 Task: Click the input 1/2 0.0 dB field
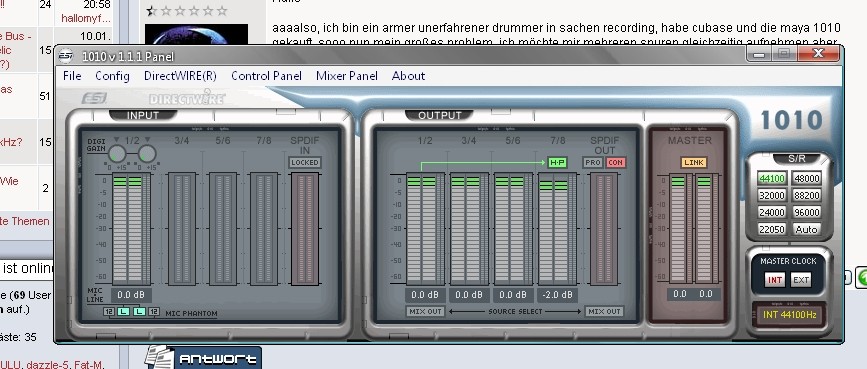(131, 295)
